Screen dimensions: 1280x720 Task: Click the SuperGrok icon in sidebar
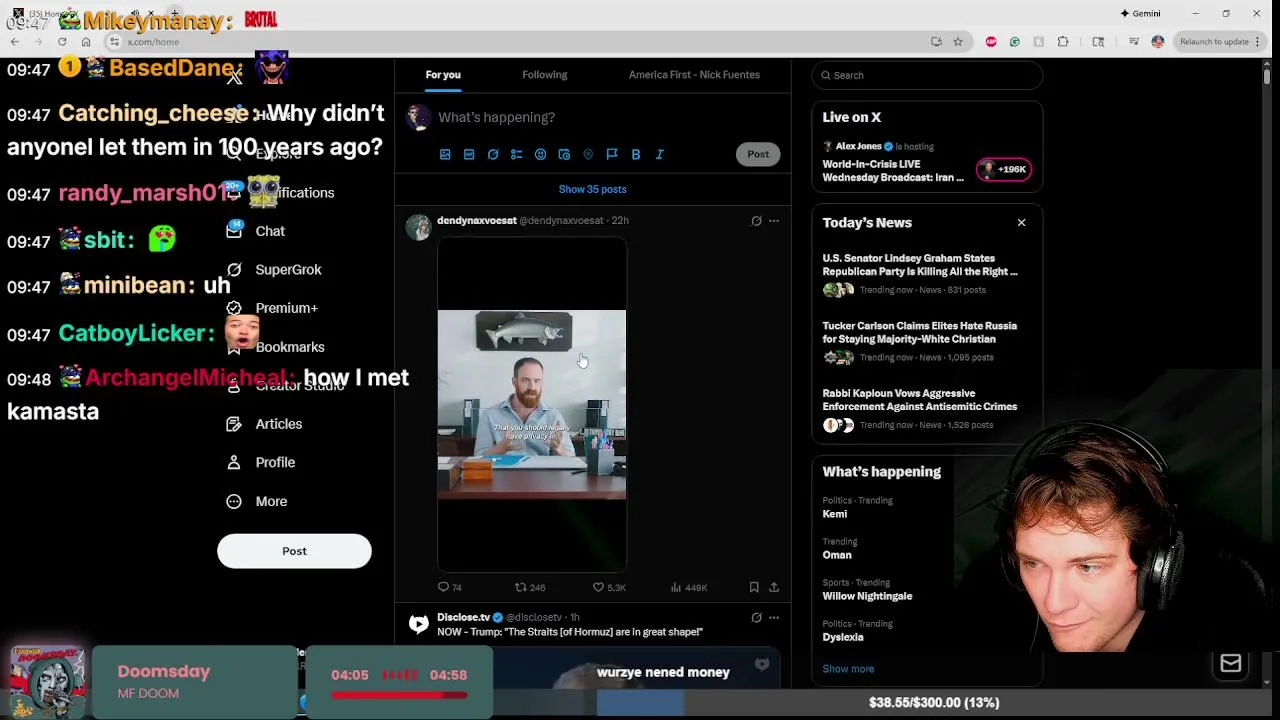[x=234, y=270]
